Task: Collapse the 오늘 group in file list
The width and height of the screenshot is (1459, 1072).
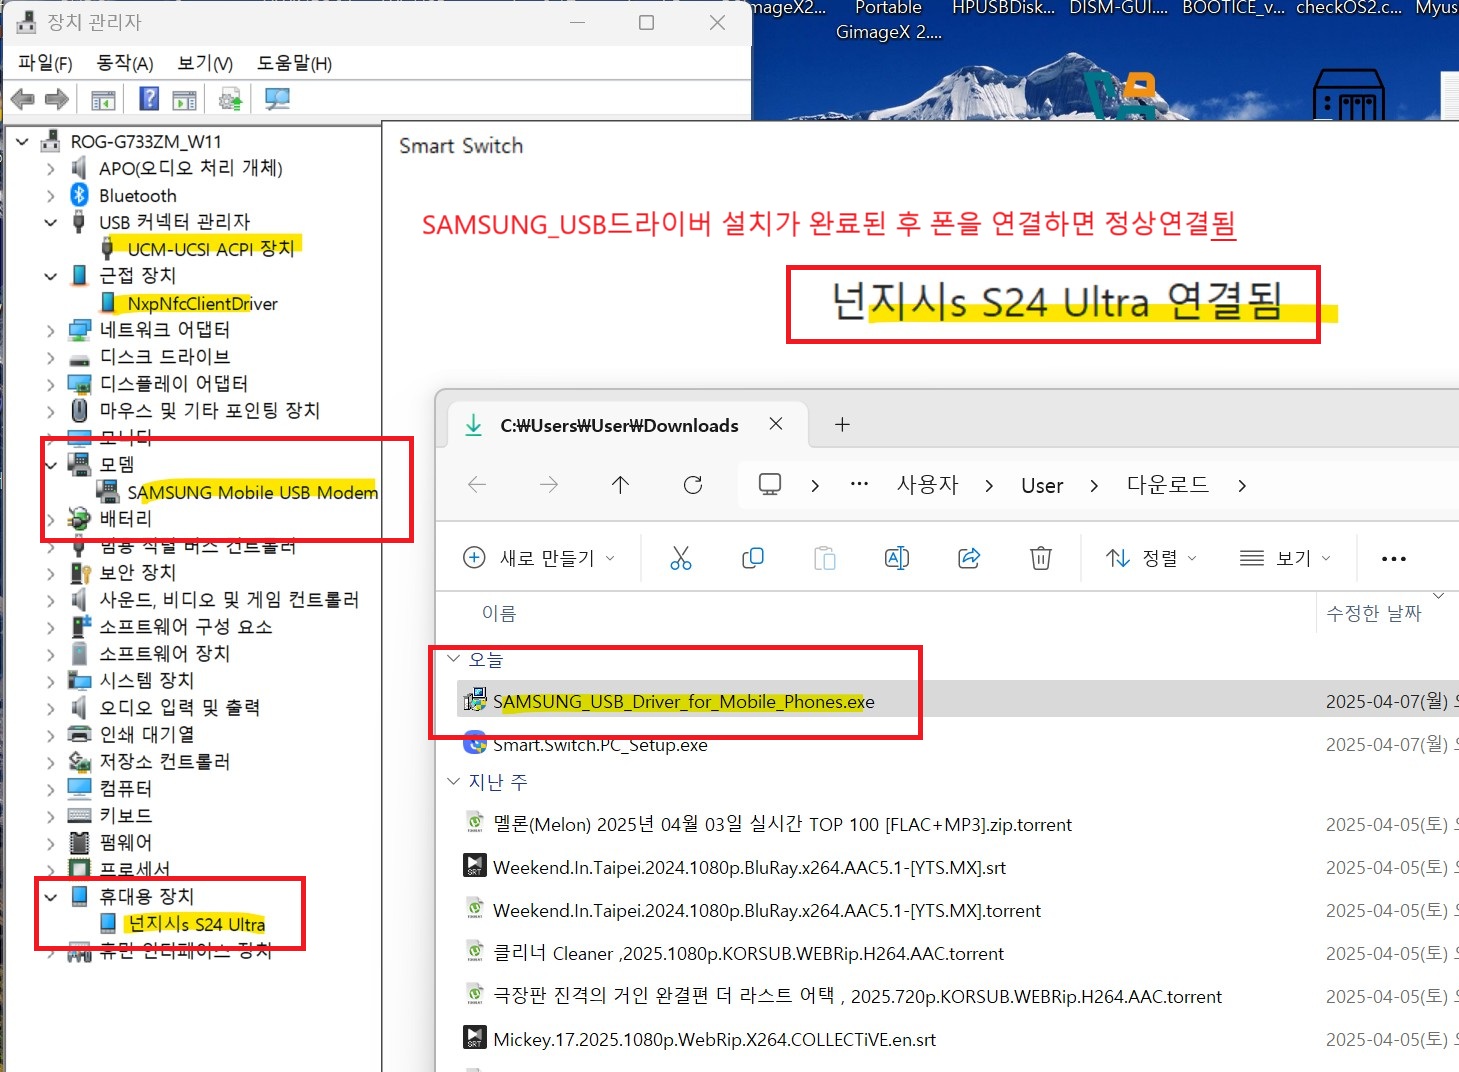Action: (453, 659)
